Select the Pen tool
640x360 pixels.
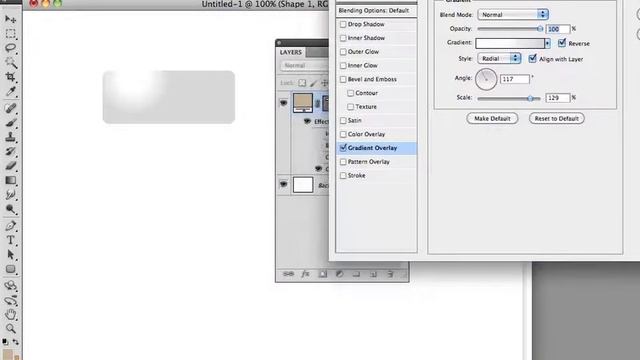(x=11, y=226)
